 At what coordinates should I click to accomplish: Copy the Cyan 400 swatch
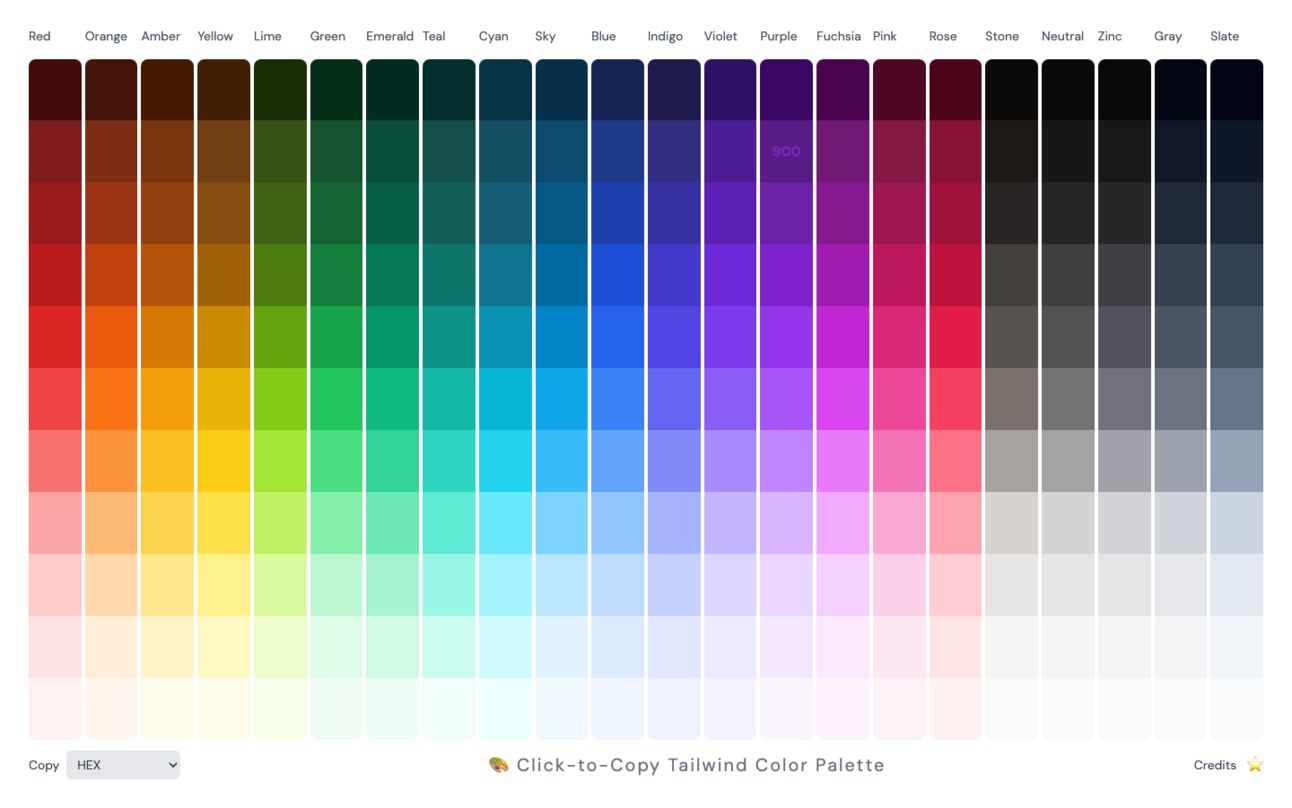point(505,461)
